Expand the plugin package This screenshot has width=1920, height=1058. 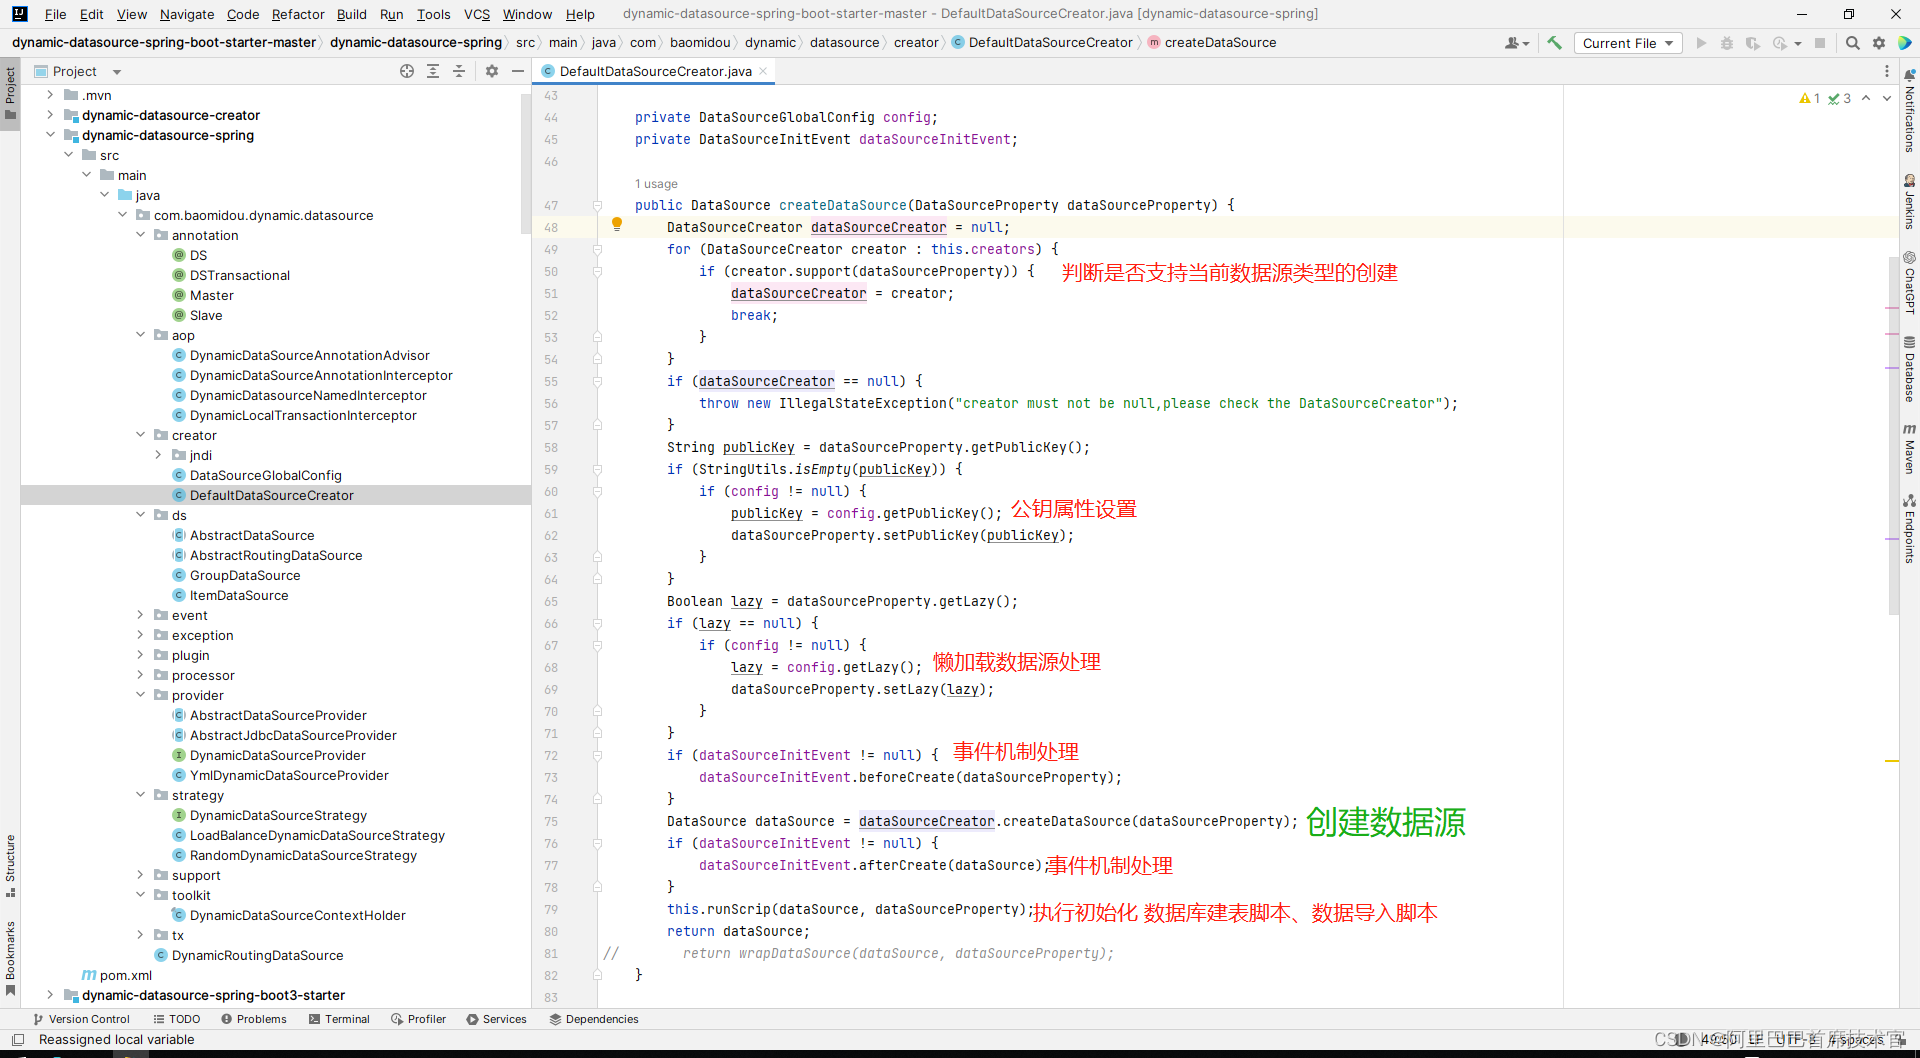(x=140, y=655)
